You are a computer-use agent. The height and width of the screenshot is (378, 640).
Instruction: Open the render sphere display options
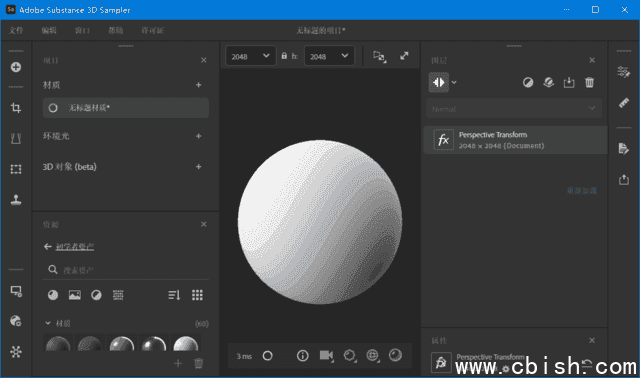(x=395, y=356)
